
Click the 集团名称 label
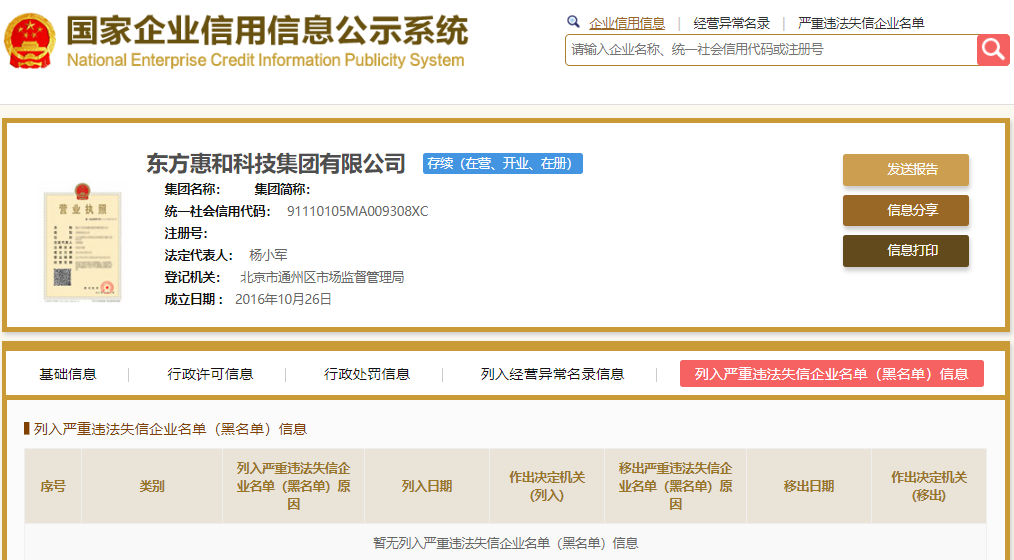click(x=192, y=189)
